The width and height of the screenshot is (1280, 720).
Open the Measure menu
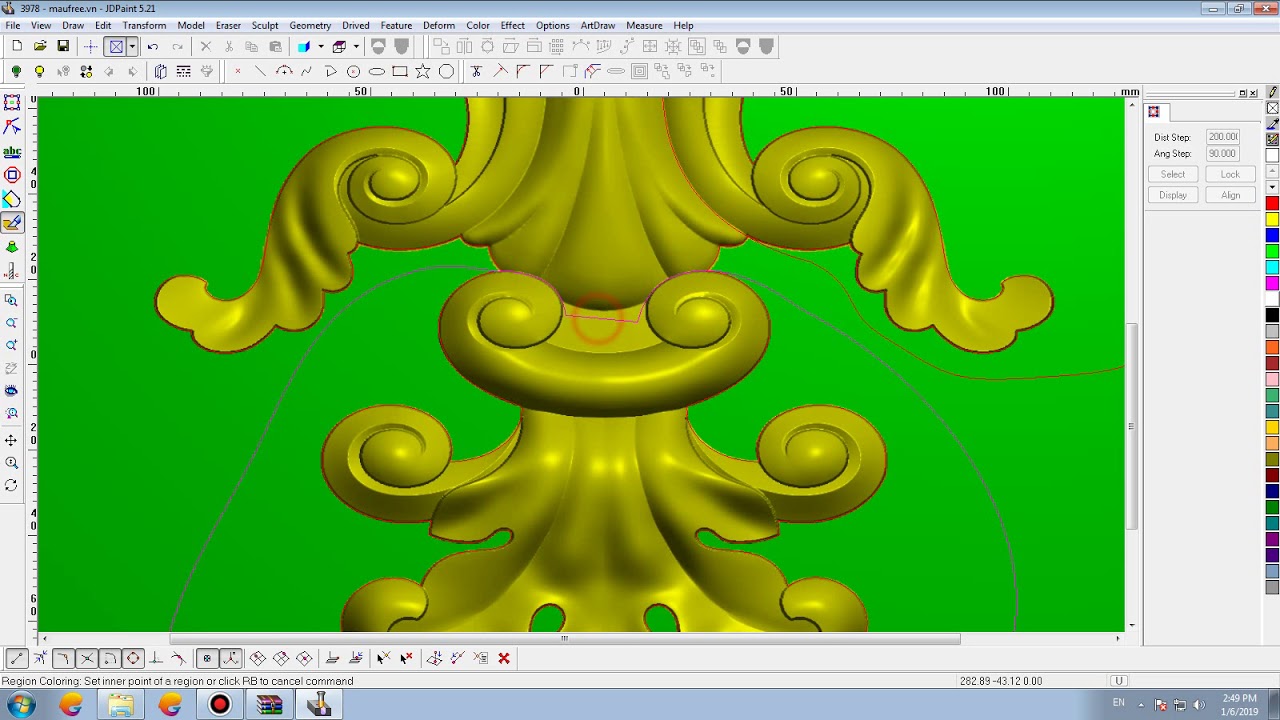coord(644,25)
